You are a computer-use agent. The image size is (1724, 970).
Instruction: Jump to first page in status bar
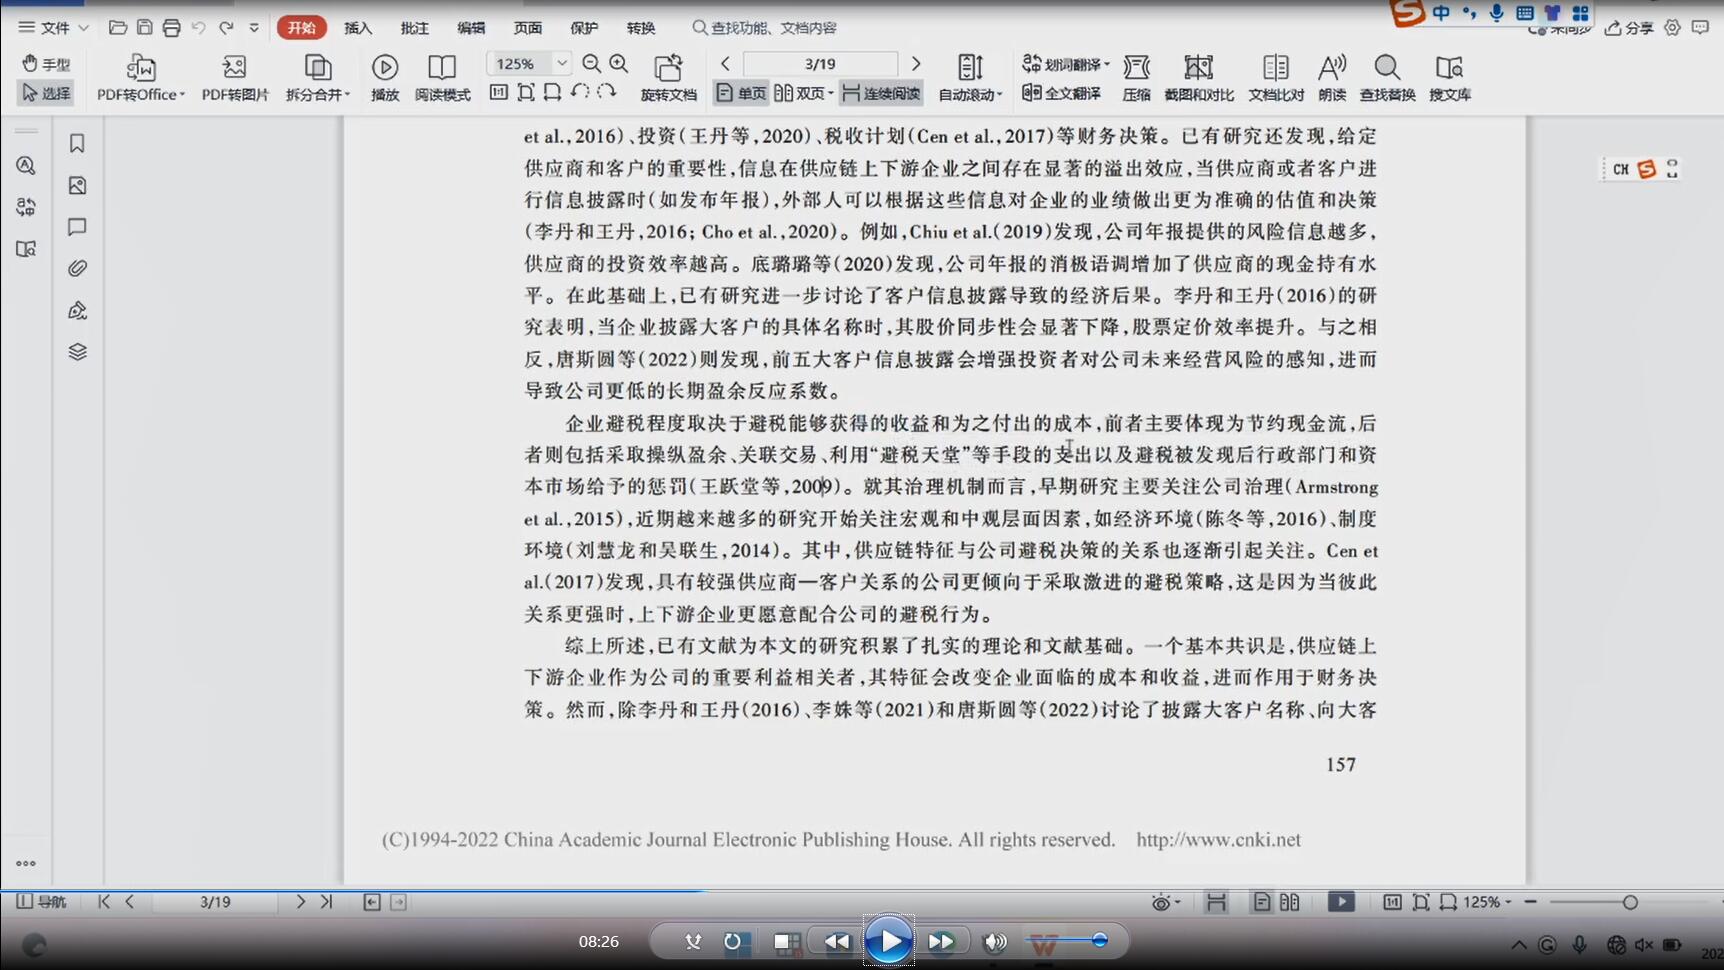click(104, 902)
